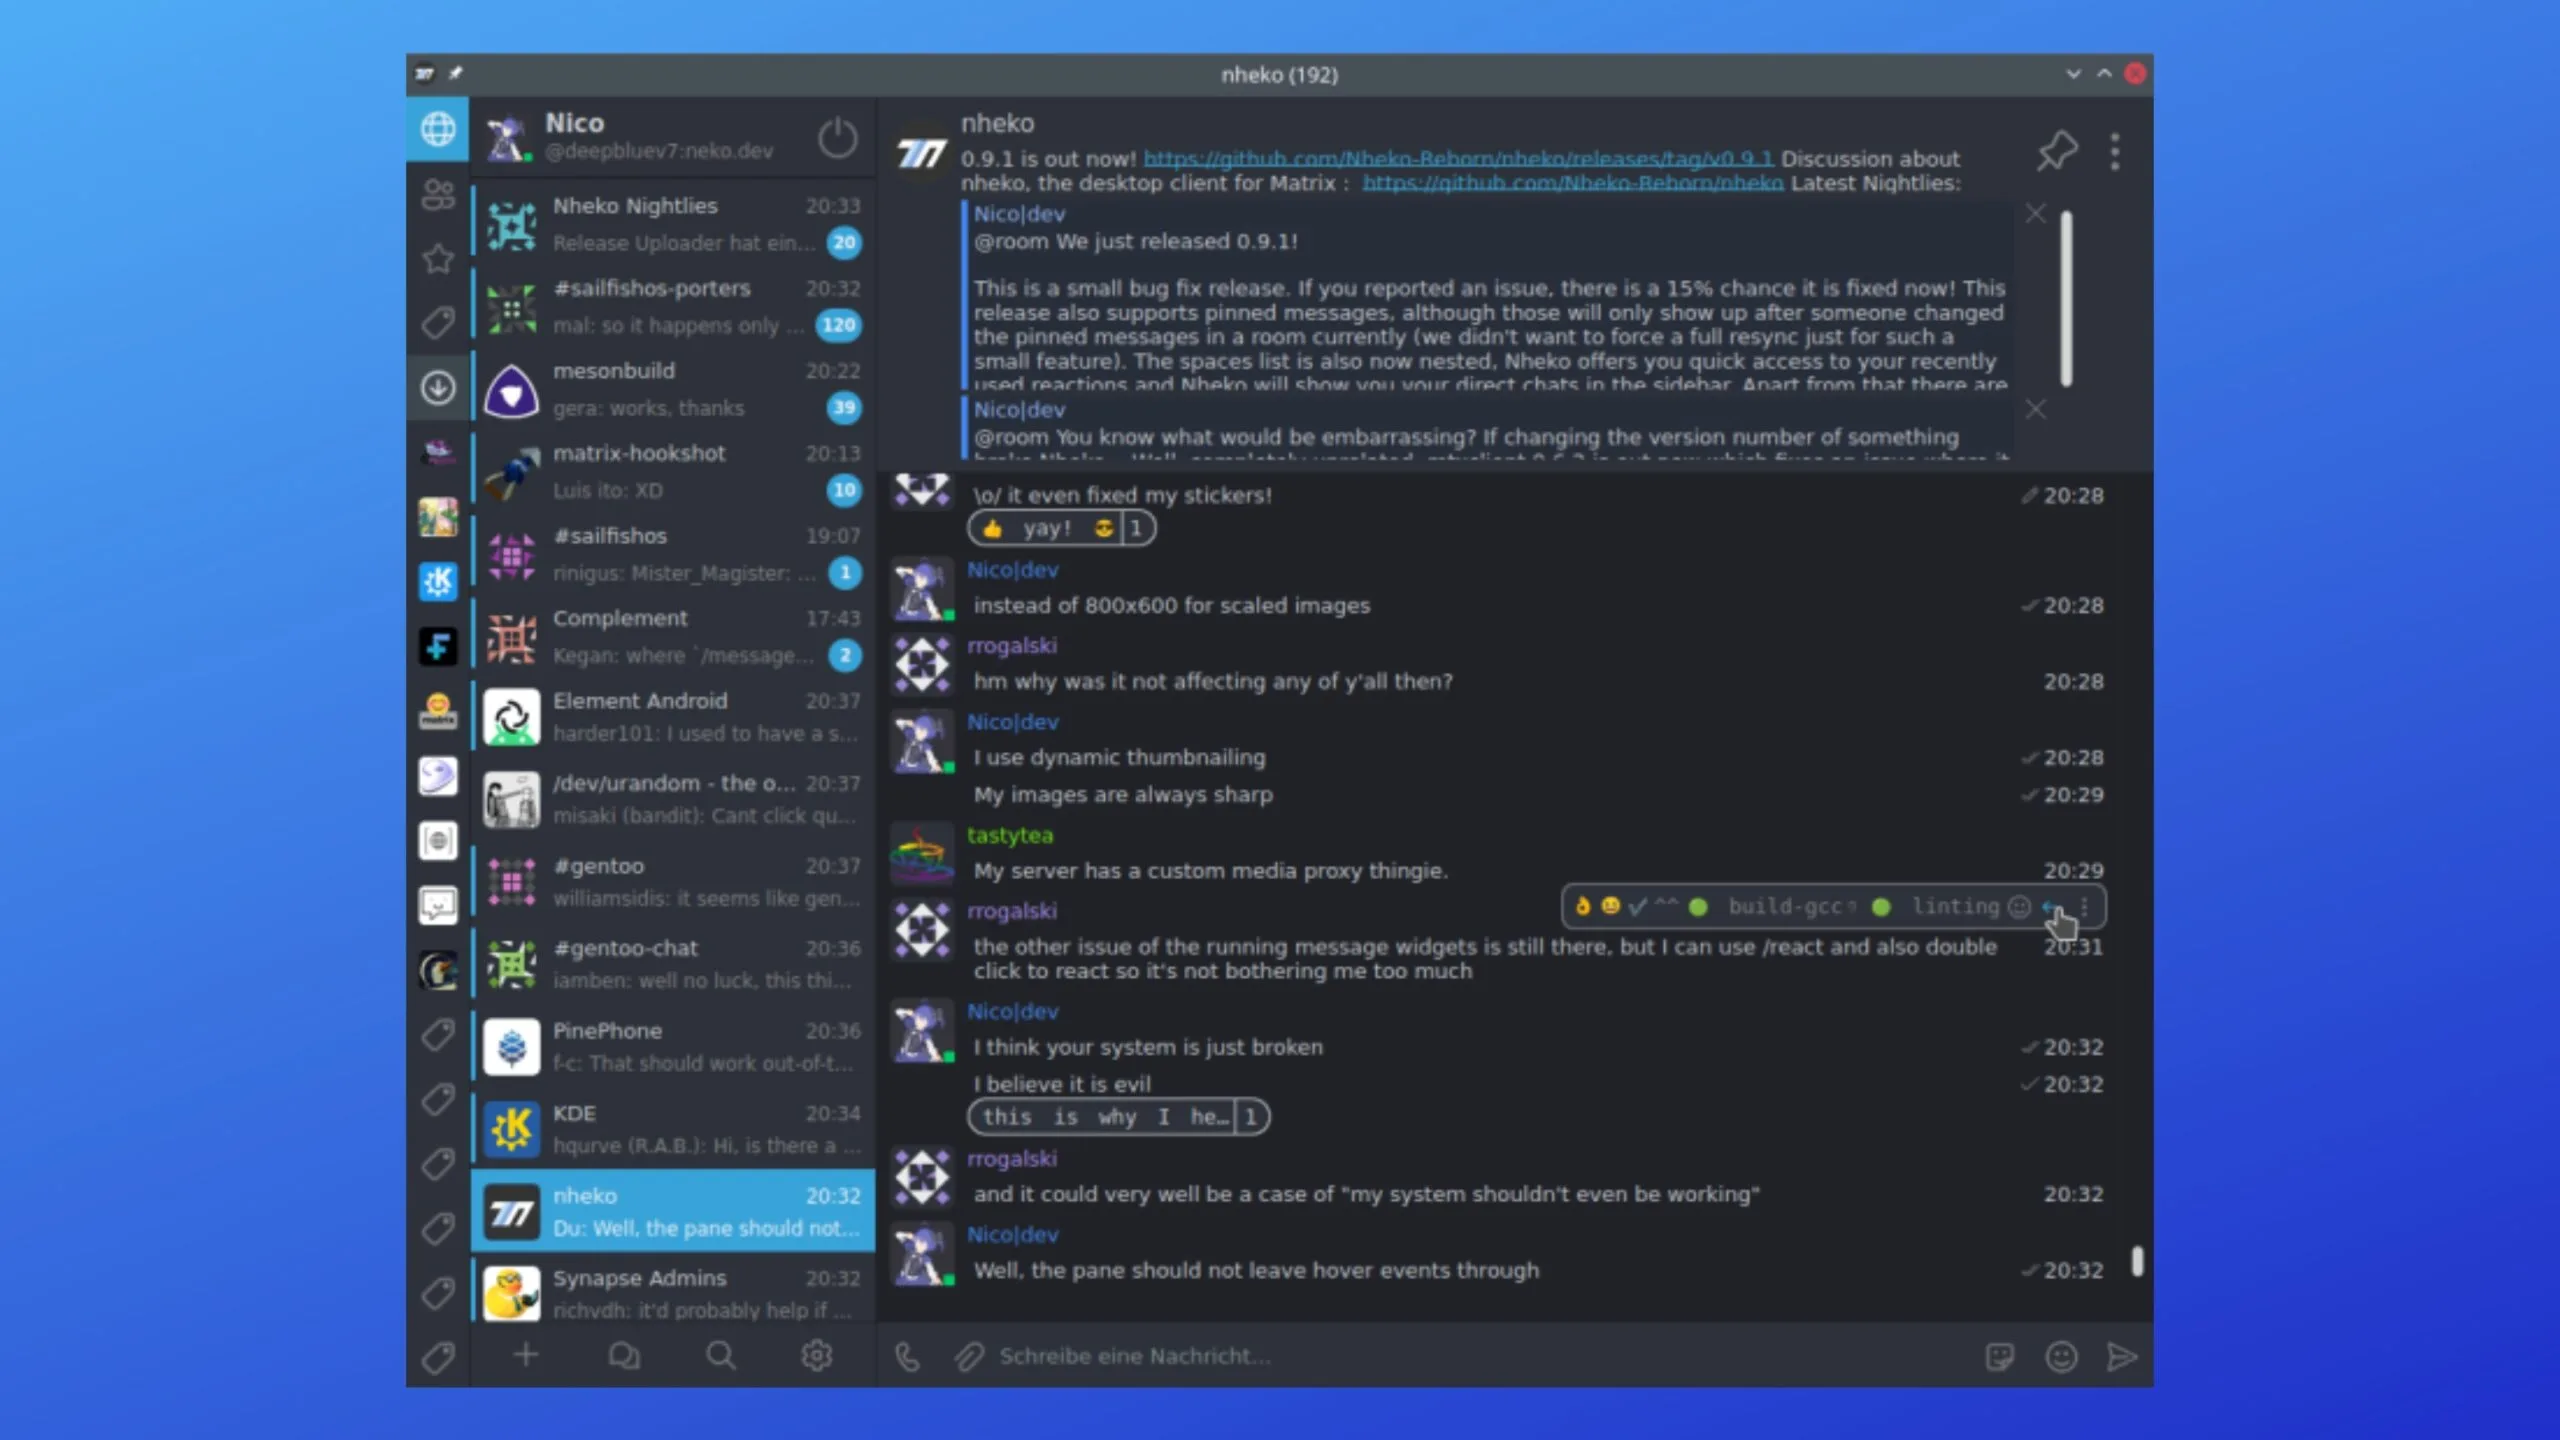Send message with paper plane icon
The width and height of the screenshot is (2560, 1440).
pyautogui.click(x=2121, y=1356)
